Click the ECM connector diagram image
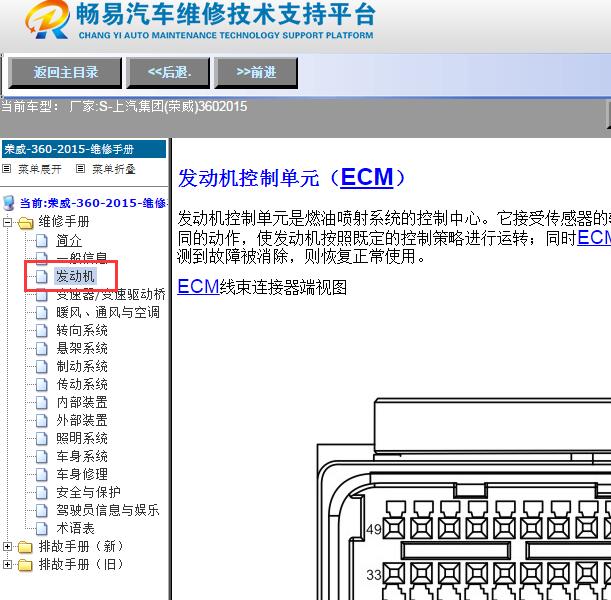The width and height of the screenshot is (611, 600). [464, 499]
